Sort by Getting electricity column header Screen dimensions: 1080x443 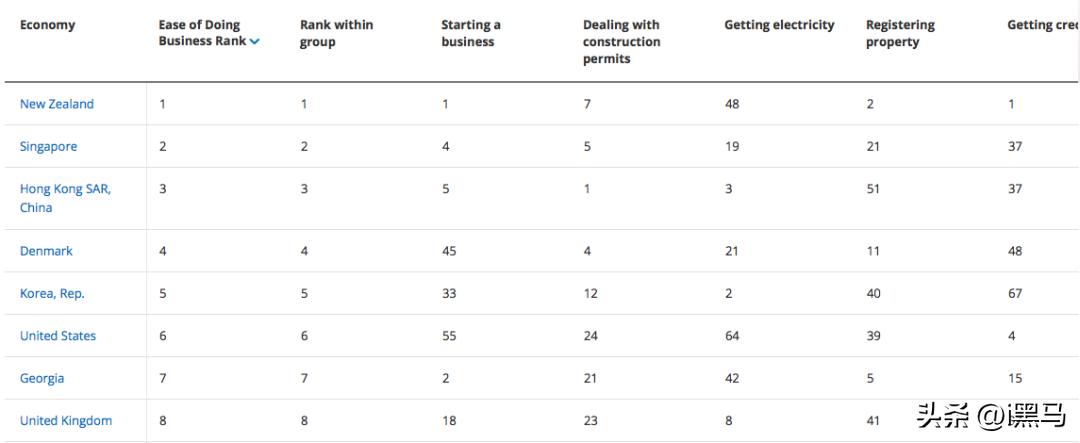click(x=779, y=25)
